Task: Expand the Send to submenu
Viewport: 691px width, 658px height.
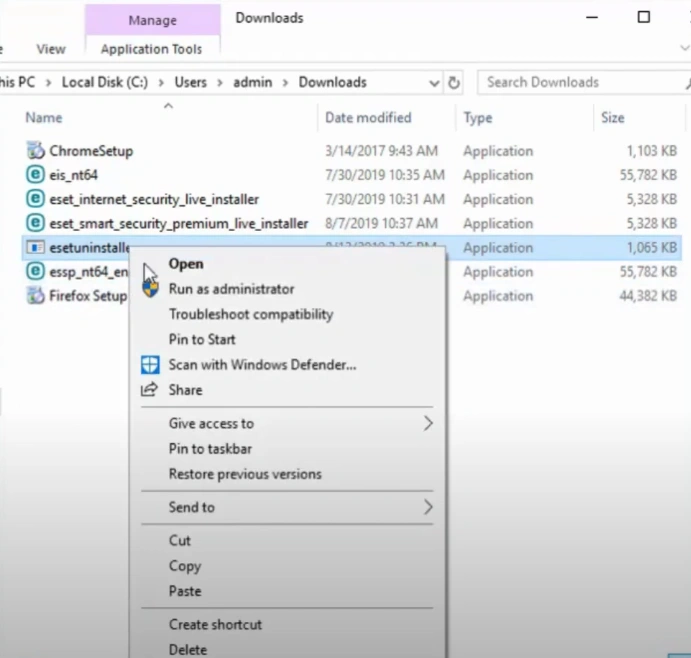Action: pyautogui.click(x=428, y=507)
